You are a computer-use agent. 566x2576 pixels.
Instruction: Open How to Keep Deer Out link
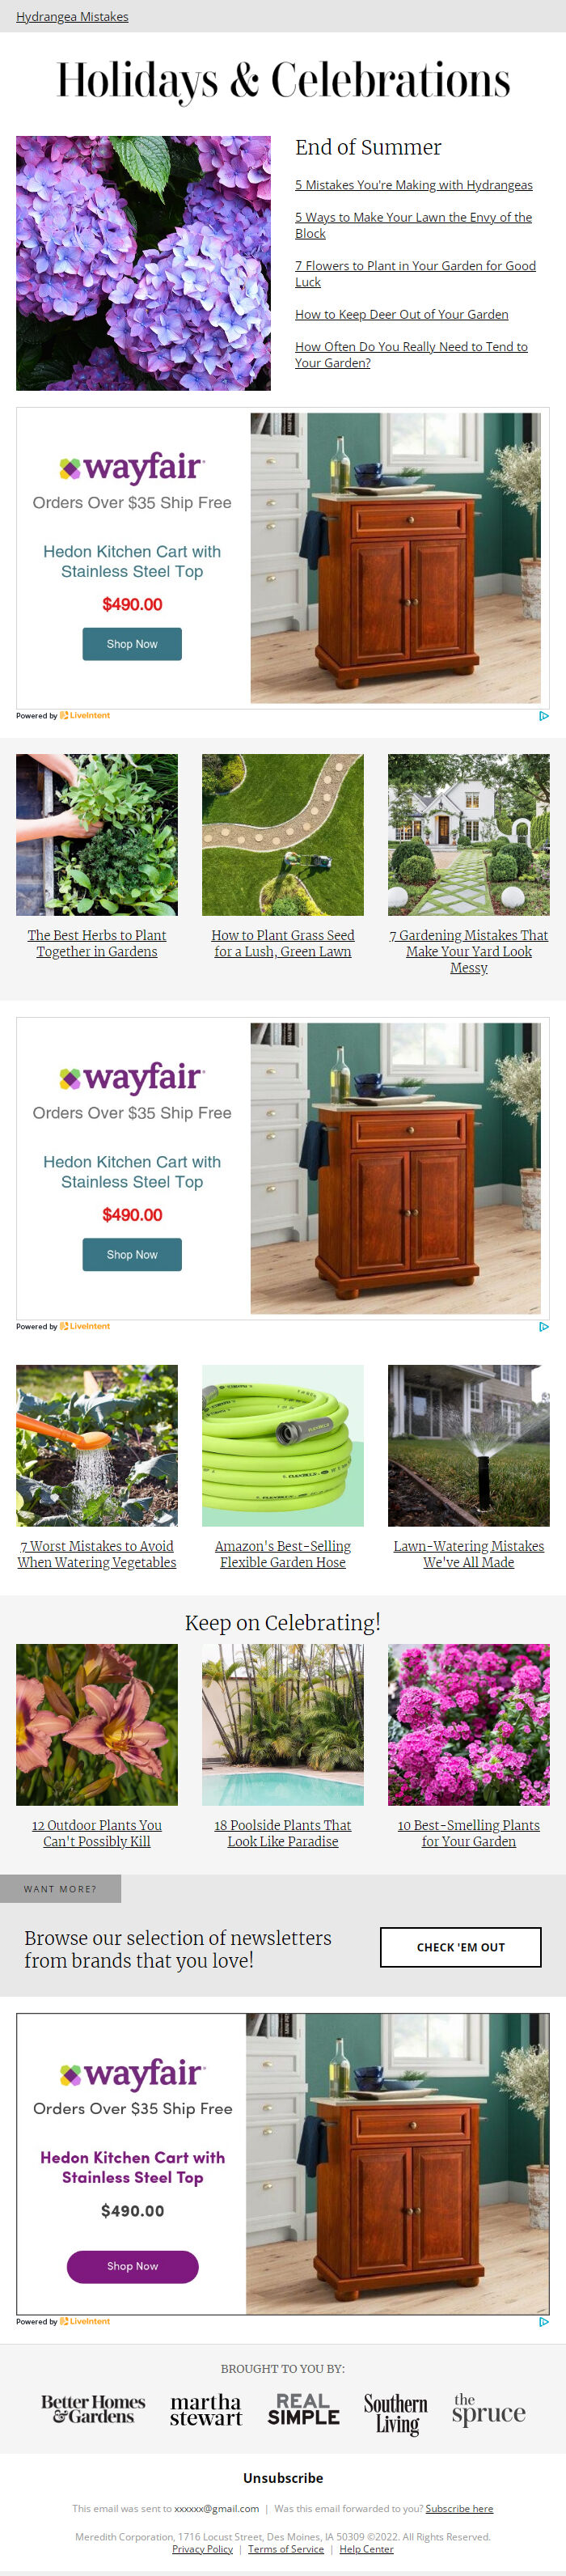(402, 314)
